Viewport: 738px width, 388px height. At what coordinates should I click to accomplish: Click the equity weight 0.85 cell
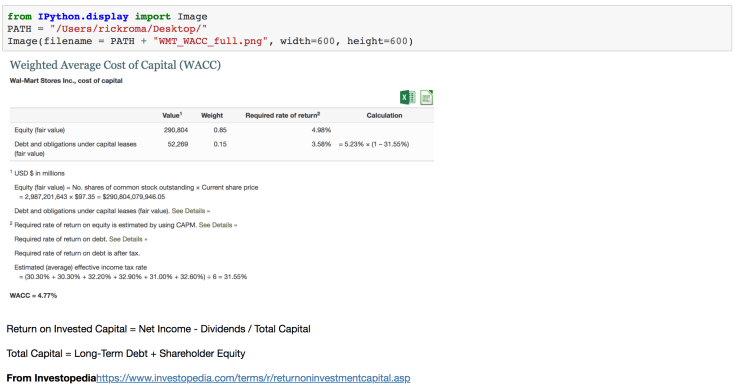pyautogui.click(x=220, y=130)
